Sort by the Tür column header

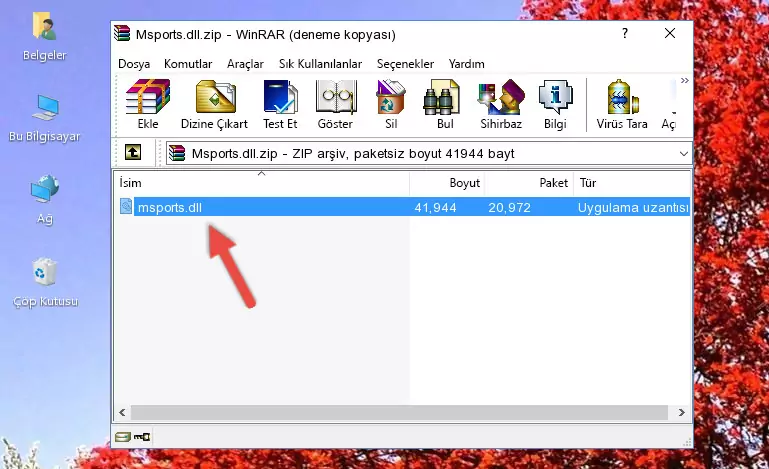[x=632, y=183]
